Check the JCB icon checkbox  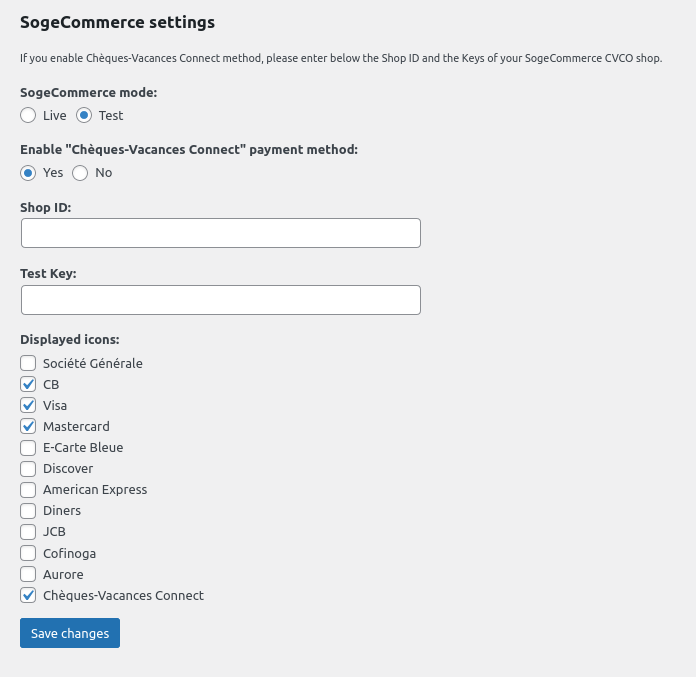(x=28, y=531)
